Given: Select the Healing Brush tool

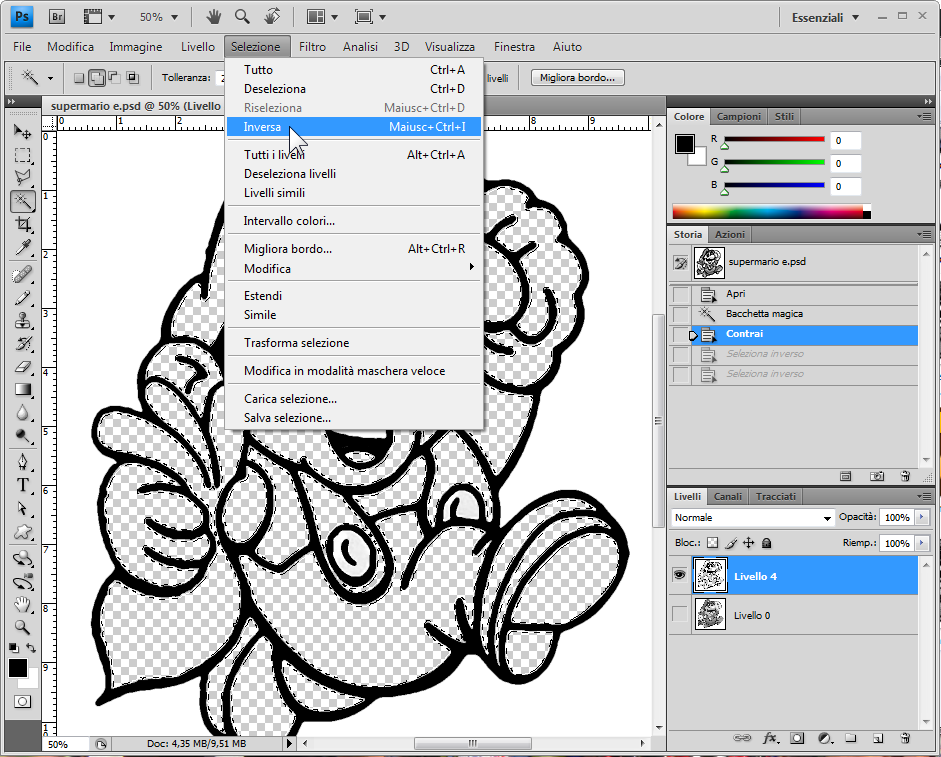Looking at the screenshot, I should (23, 275).
